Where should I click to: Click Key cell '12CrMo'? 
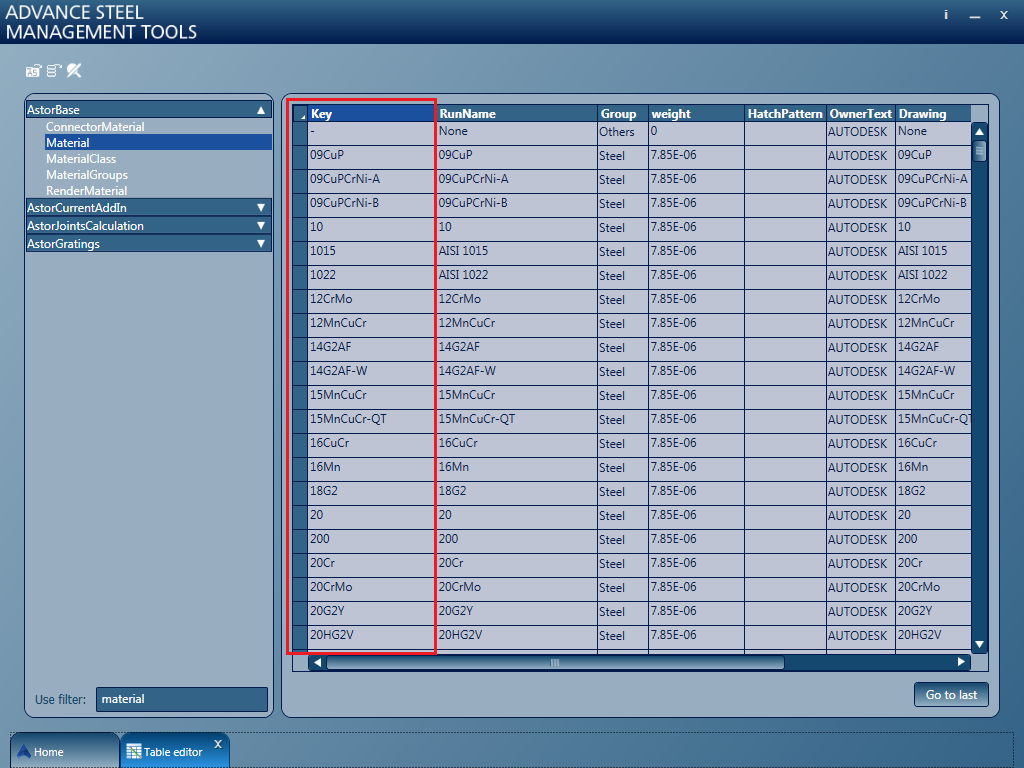[x=372, y=301]
